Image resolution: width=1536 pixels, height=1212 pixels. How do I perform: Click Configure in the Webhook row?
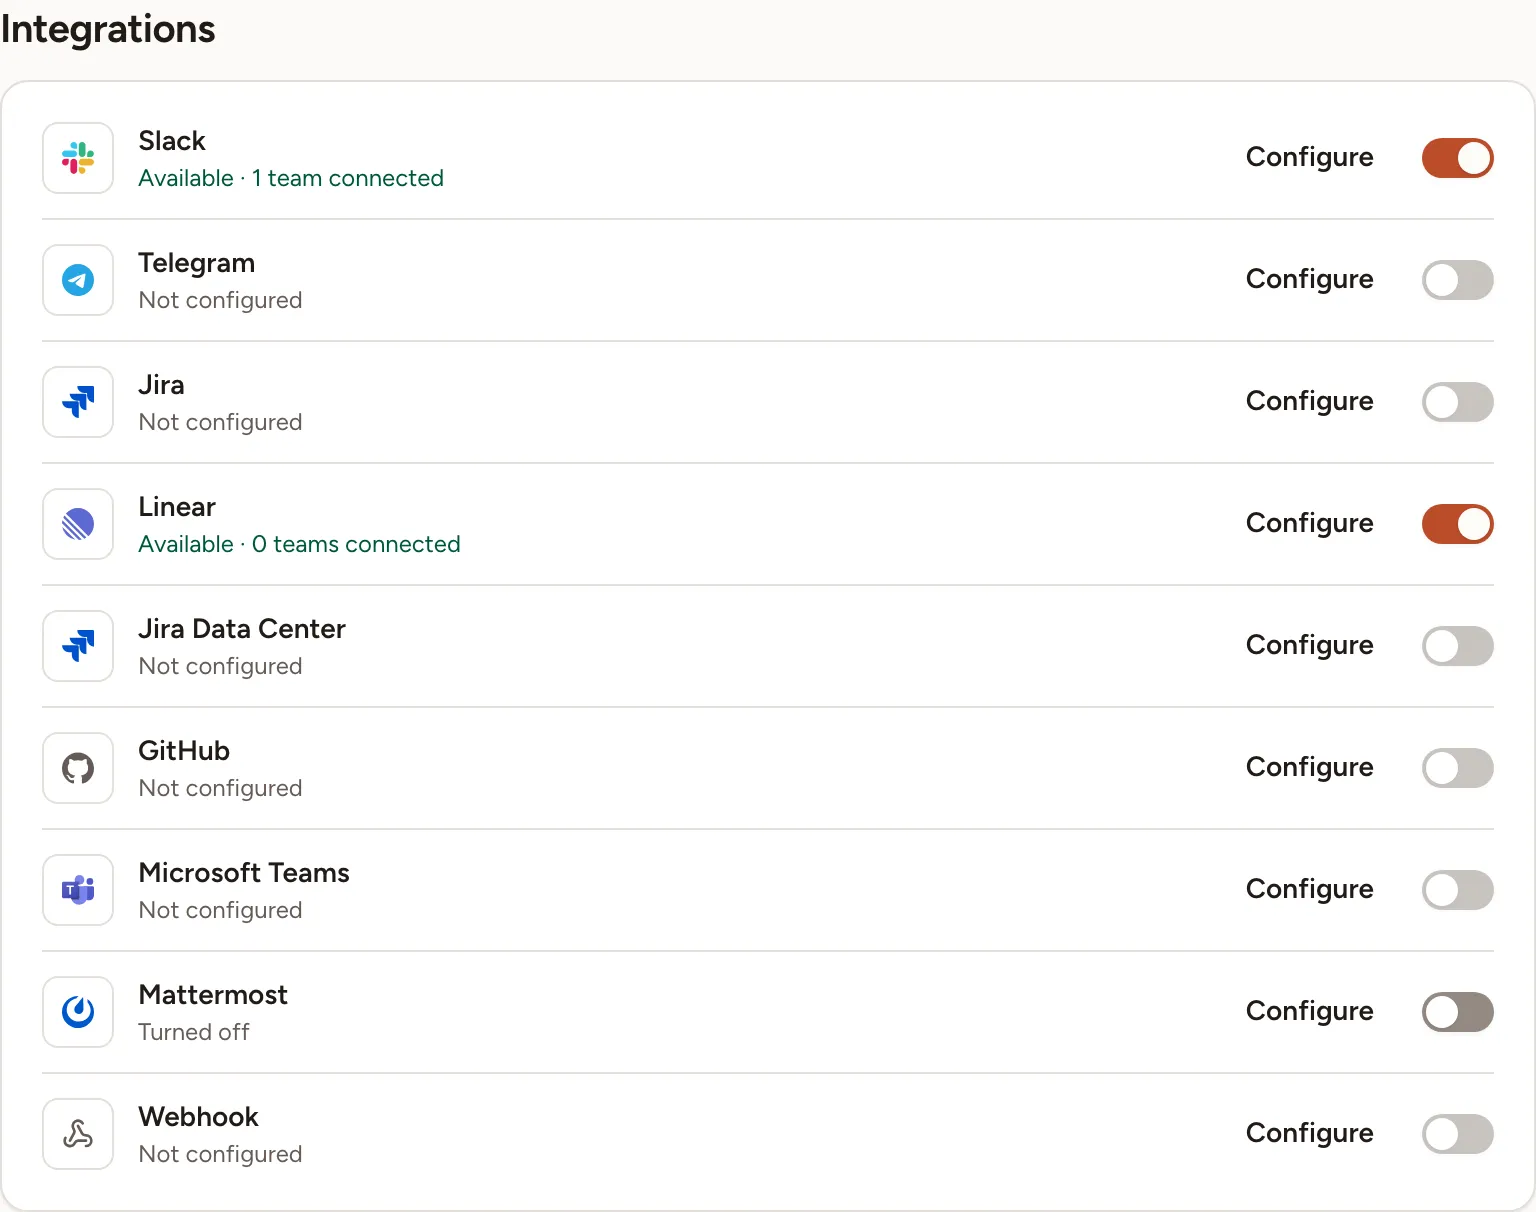[x=1310, y=1134]
